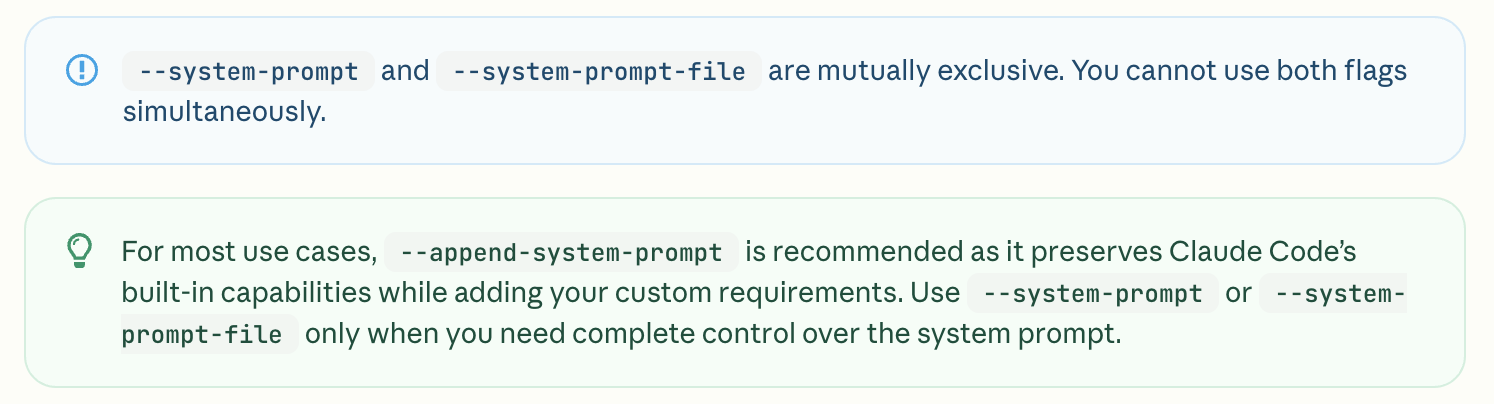Click the word "simultaneously."
1494x404 pixels.
point(224,112)
